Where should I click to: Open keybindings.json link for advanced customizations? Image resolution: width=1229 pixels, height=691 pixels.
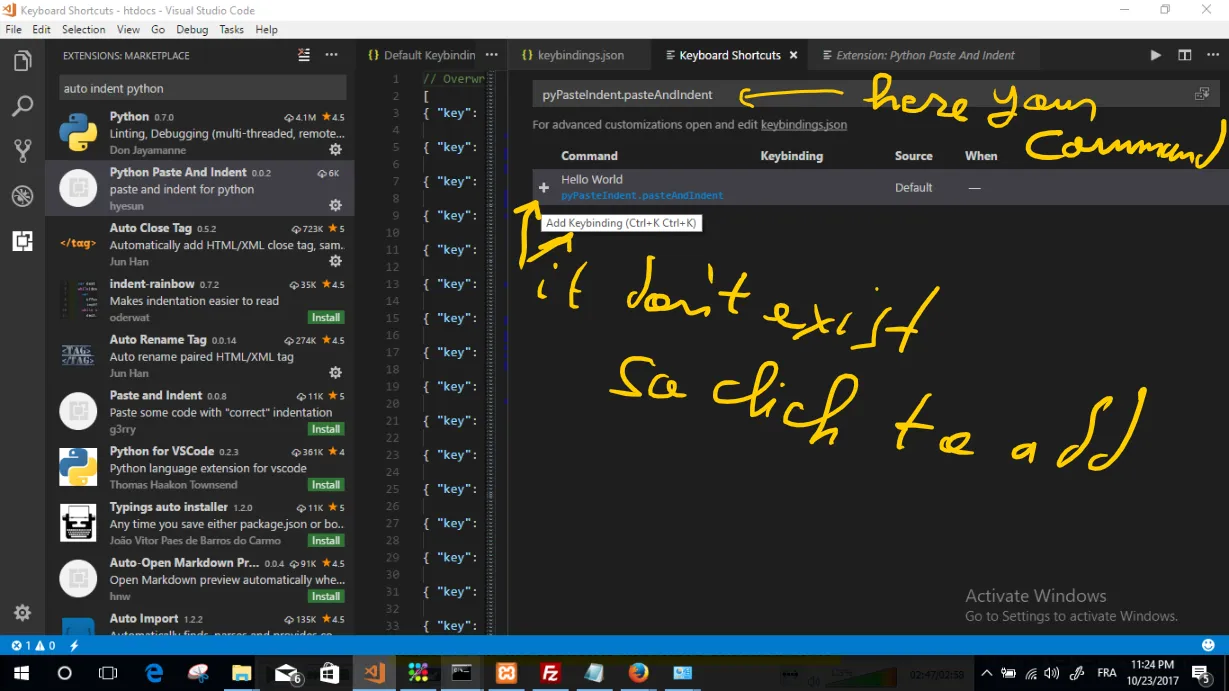coord(804,125)
